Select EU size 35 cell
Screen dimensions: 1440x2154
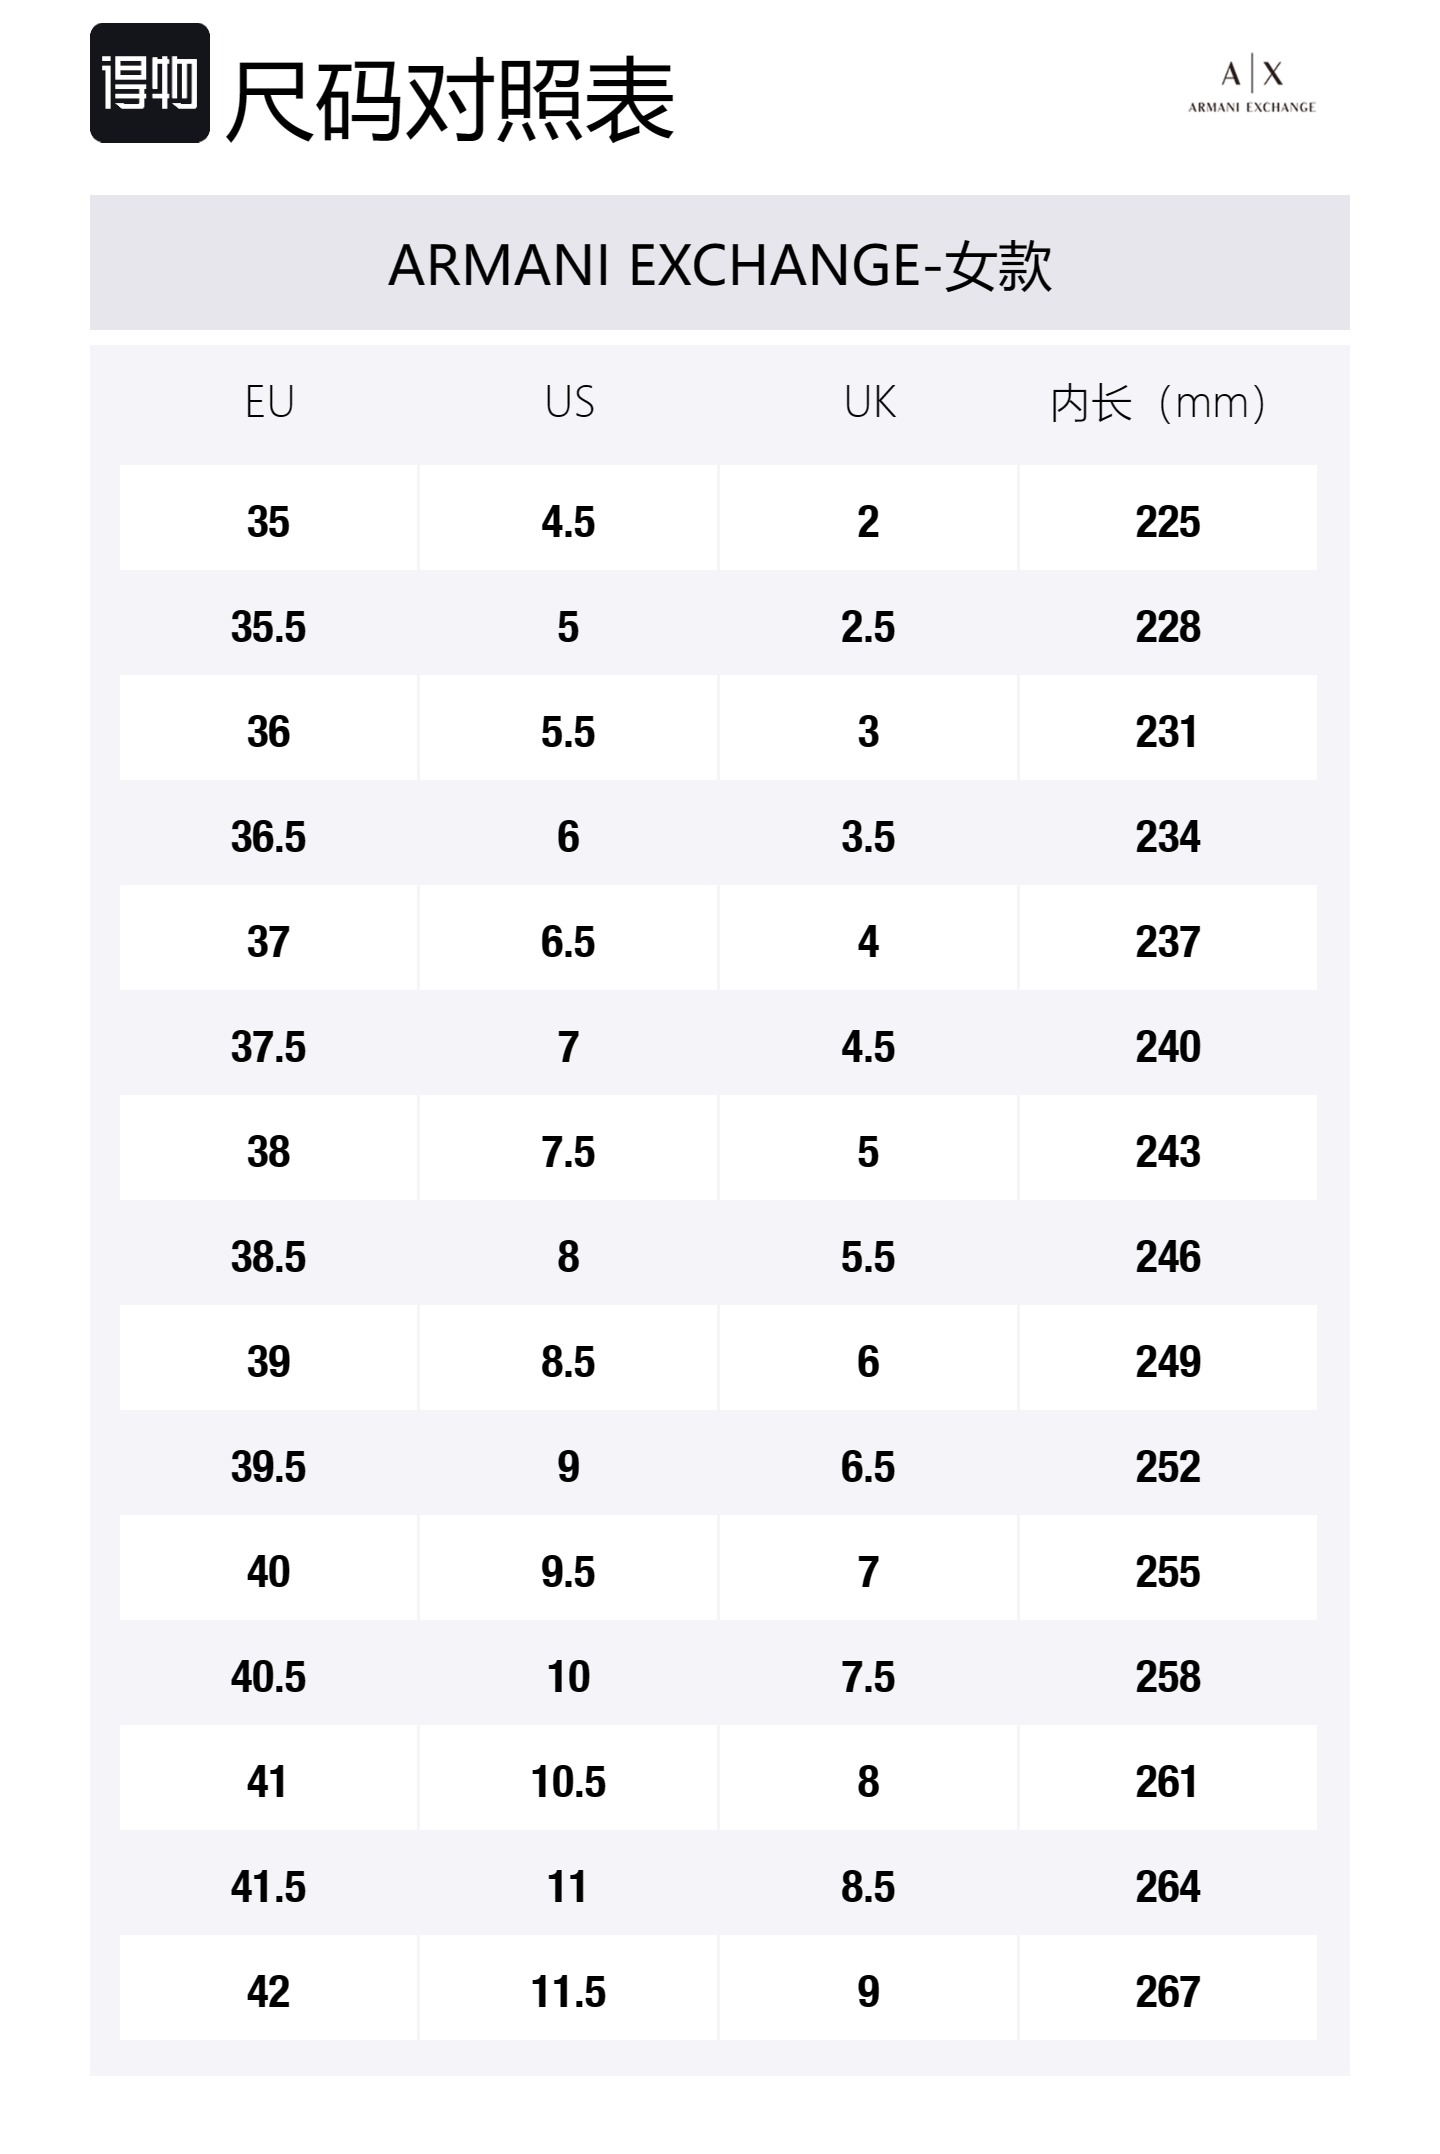[x=268, y=521]
